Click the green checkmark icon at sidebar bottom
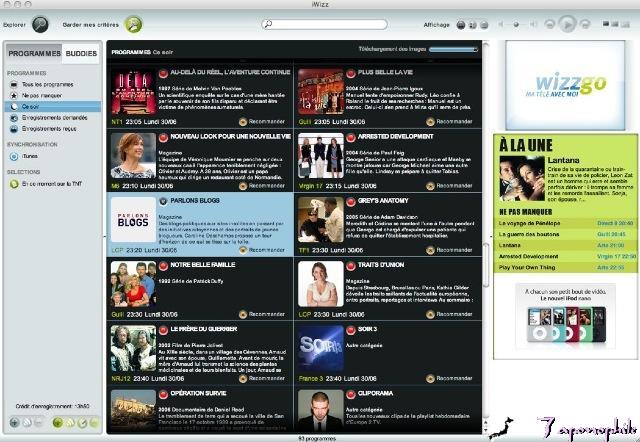Screen dimensions: 640x442 coord(82,422)
